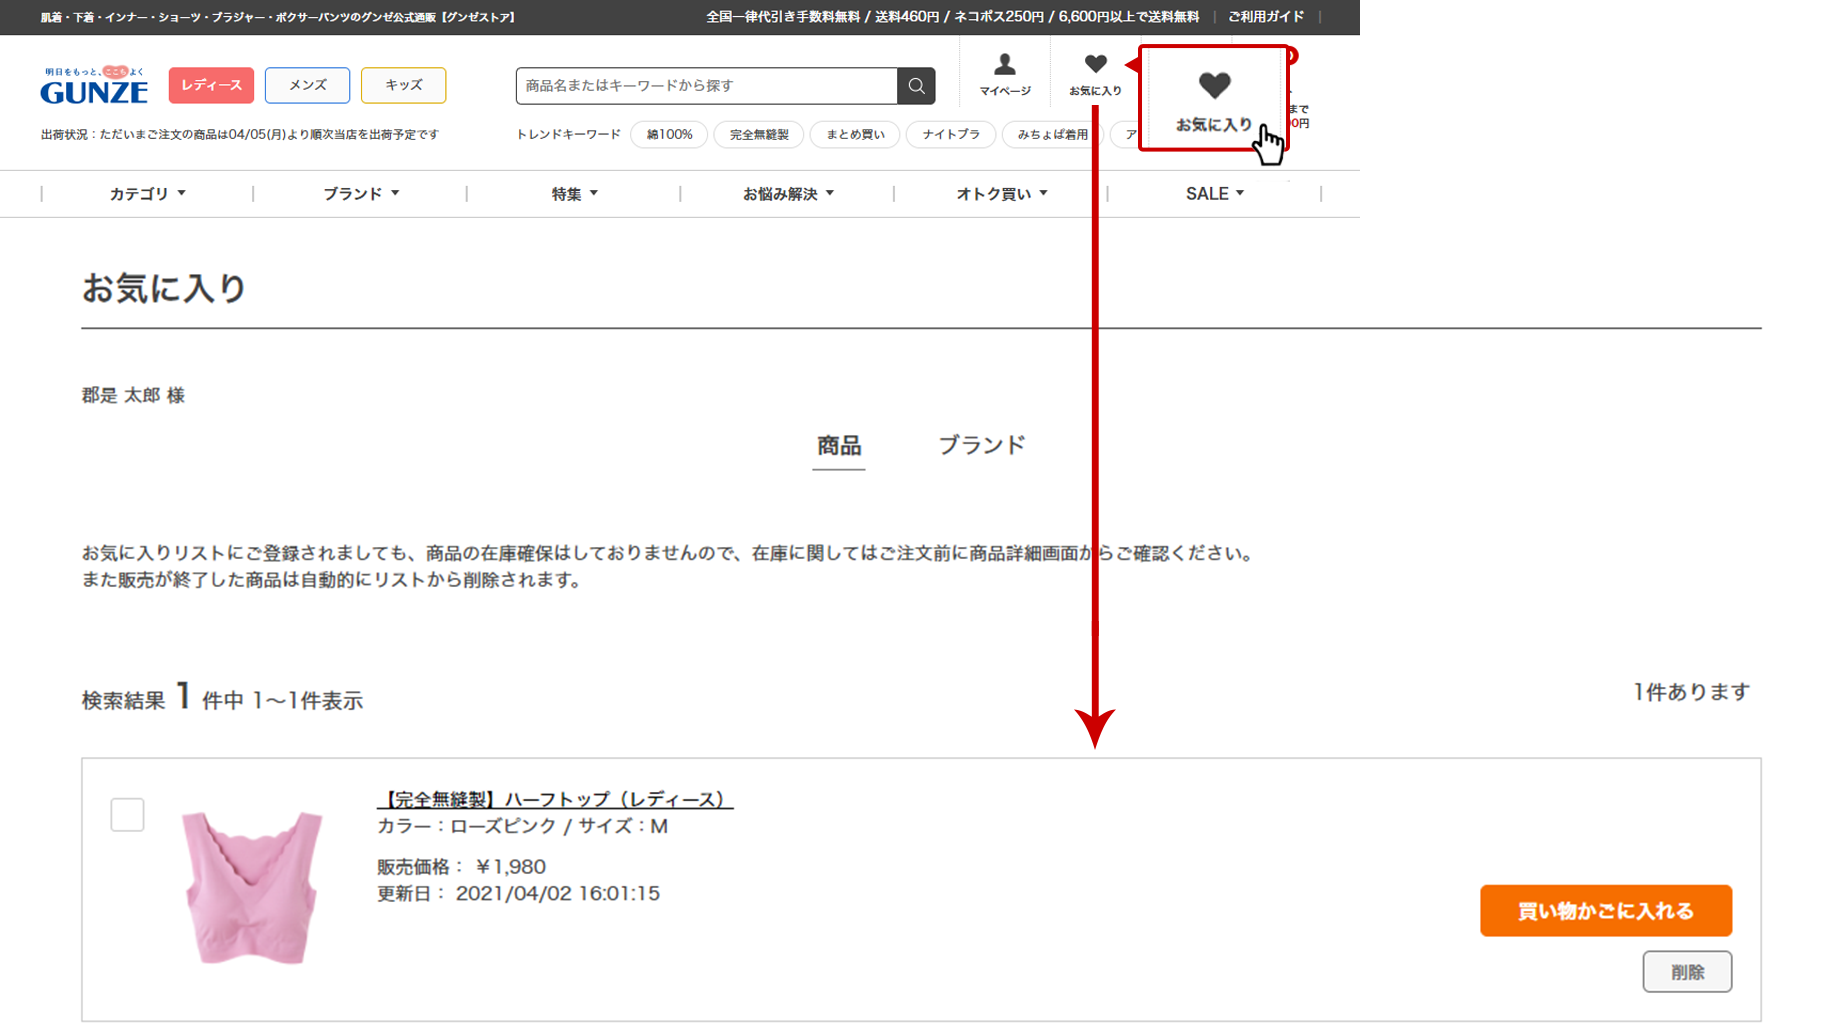Expand the お悩み解決 dropdown
The image size is (1840, 1032).
pos(788,193)
